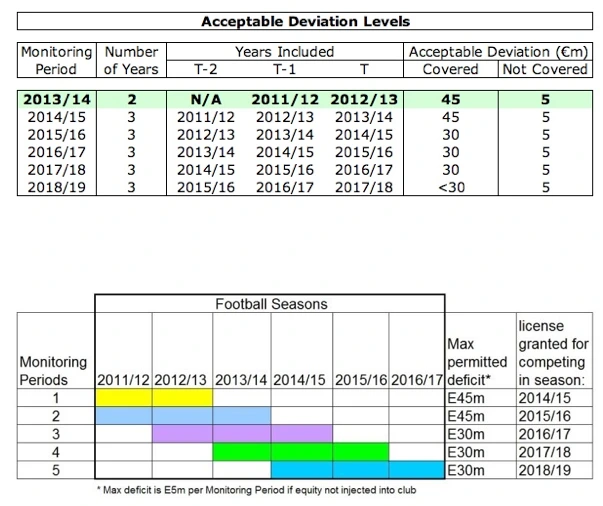Select the "Years Included" header
The image size is (603, 506).
click(x=285, y=52)
